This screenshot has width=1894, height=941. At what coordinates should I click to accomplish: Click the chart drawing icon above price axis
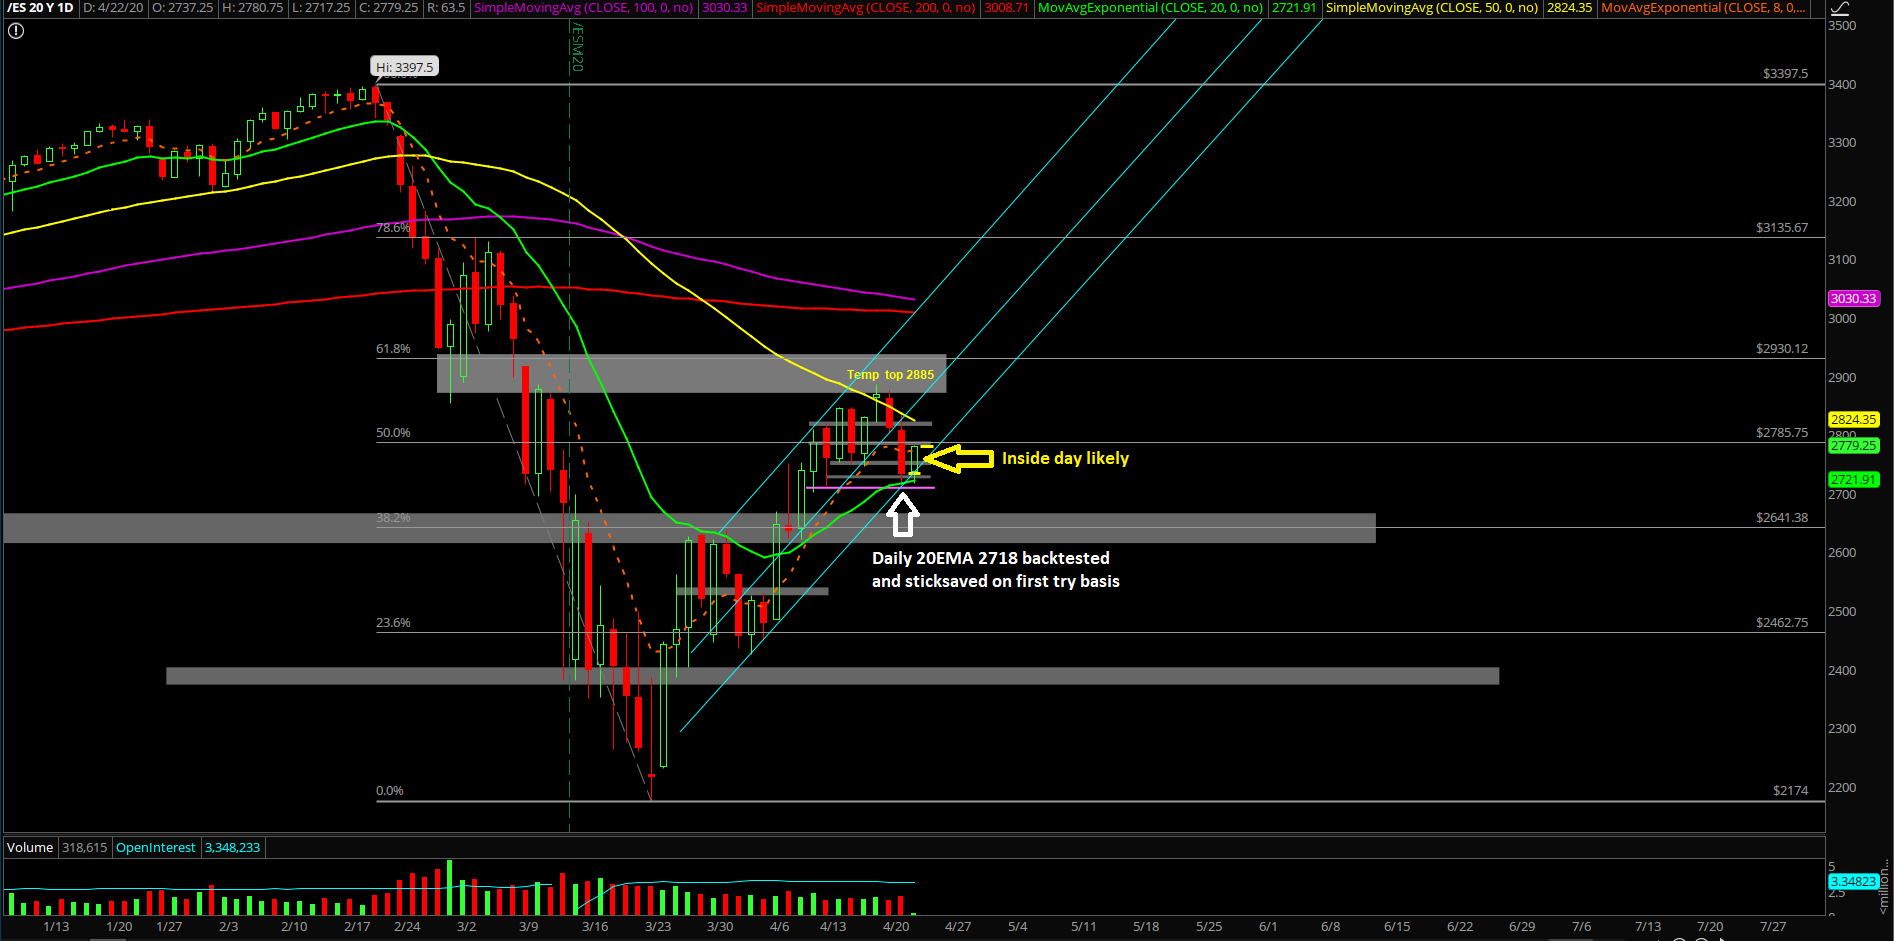(x=1839, y=8)
